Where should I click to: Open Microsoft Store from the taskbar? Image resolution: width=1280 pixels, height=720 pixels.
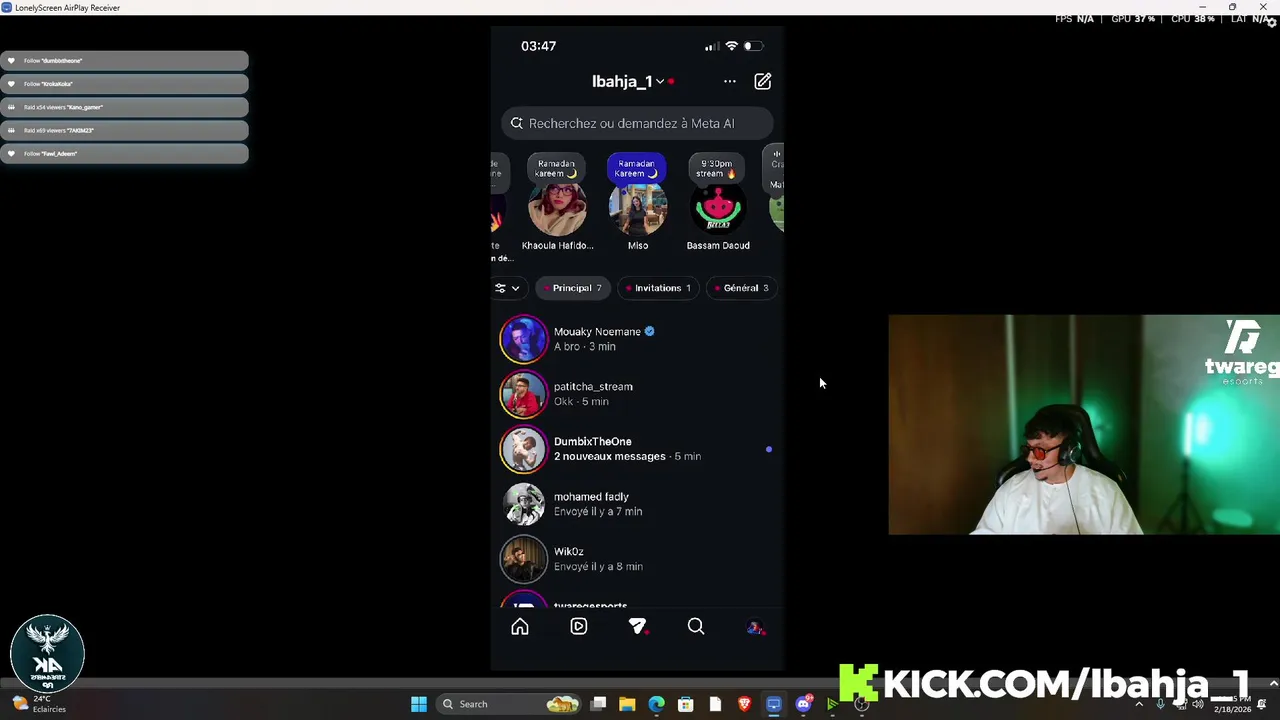(x=685, y=704)
